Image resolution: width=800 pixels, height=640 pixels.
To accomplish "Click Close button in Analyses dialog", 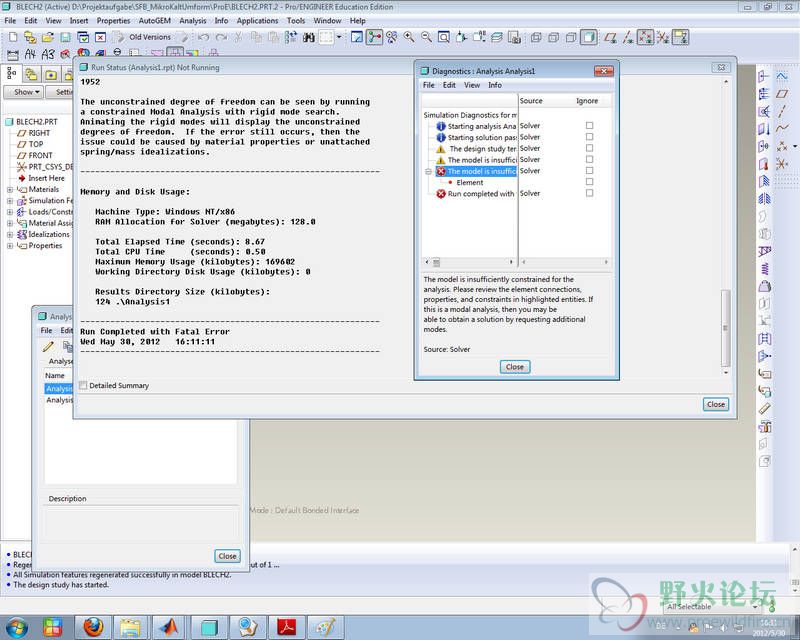I will pos(227,556).
